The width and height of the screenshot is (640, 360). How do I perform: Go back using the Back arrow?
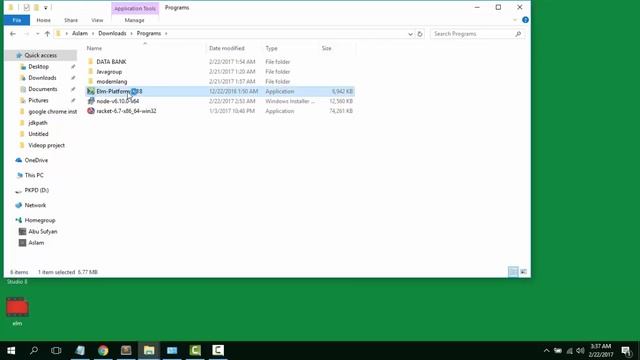(13, 33)
